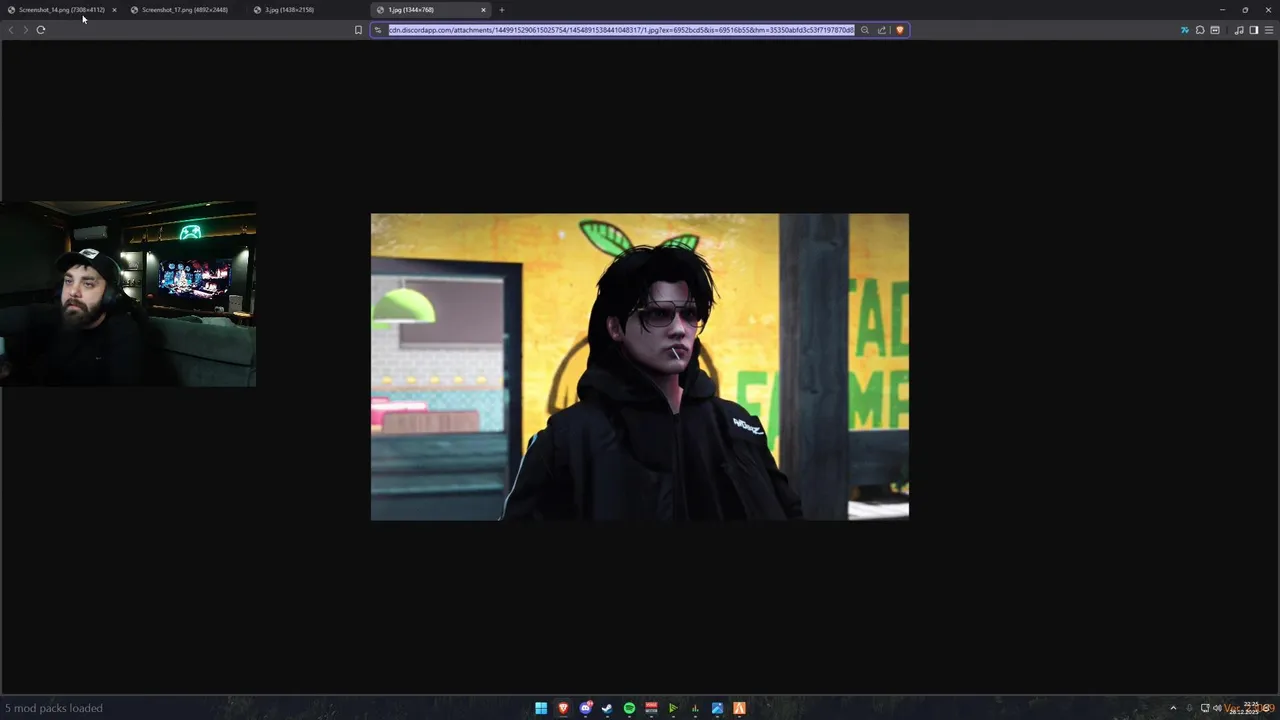Image resolution: width=1280 pixels, height=720 pixels.
Task: Open Spotify from the taskbar
Action: (629, 708)
